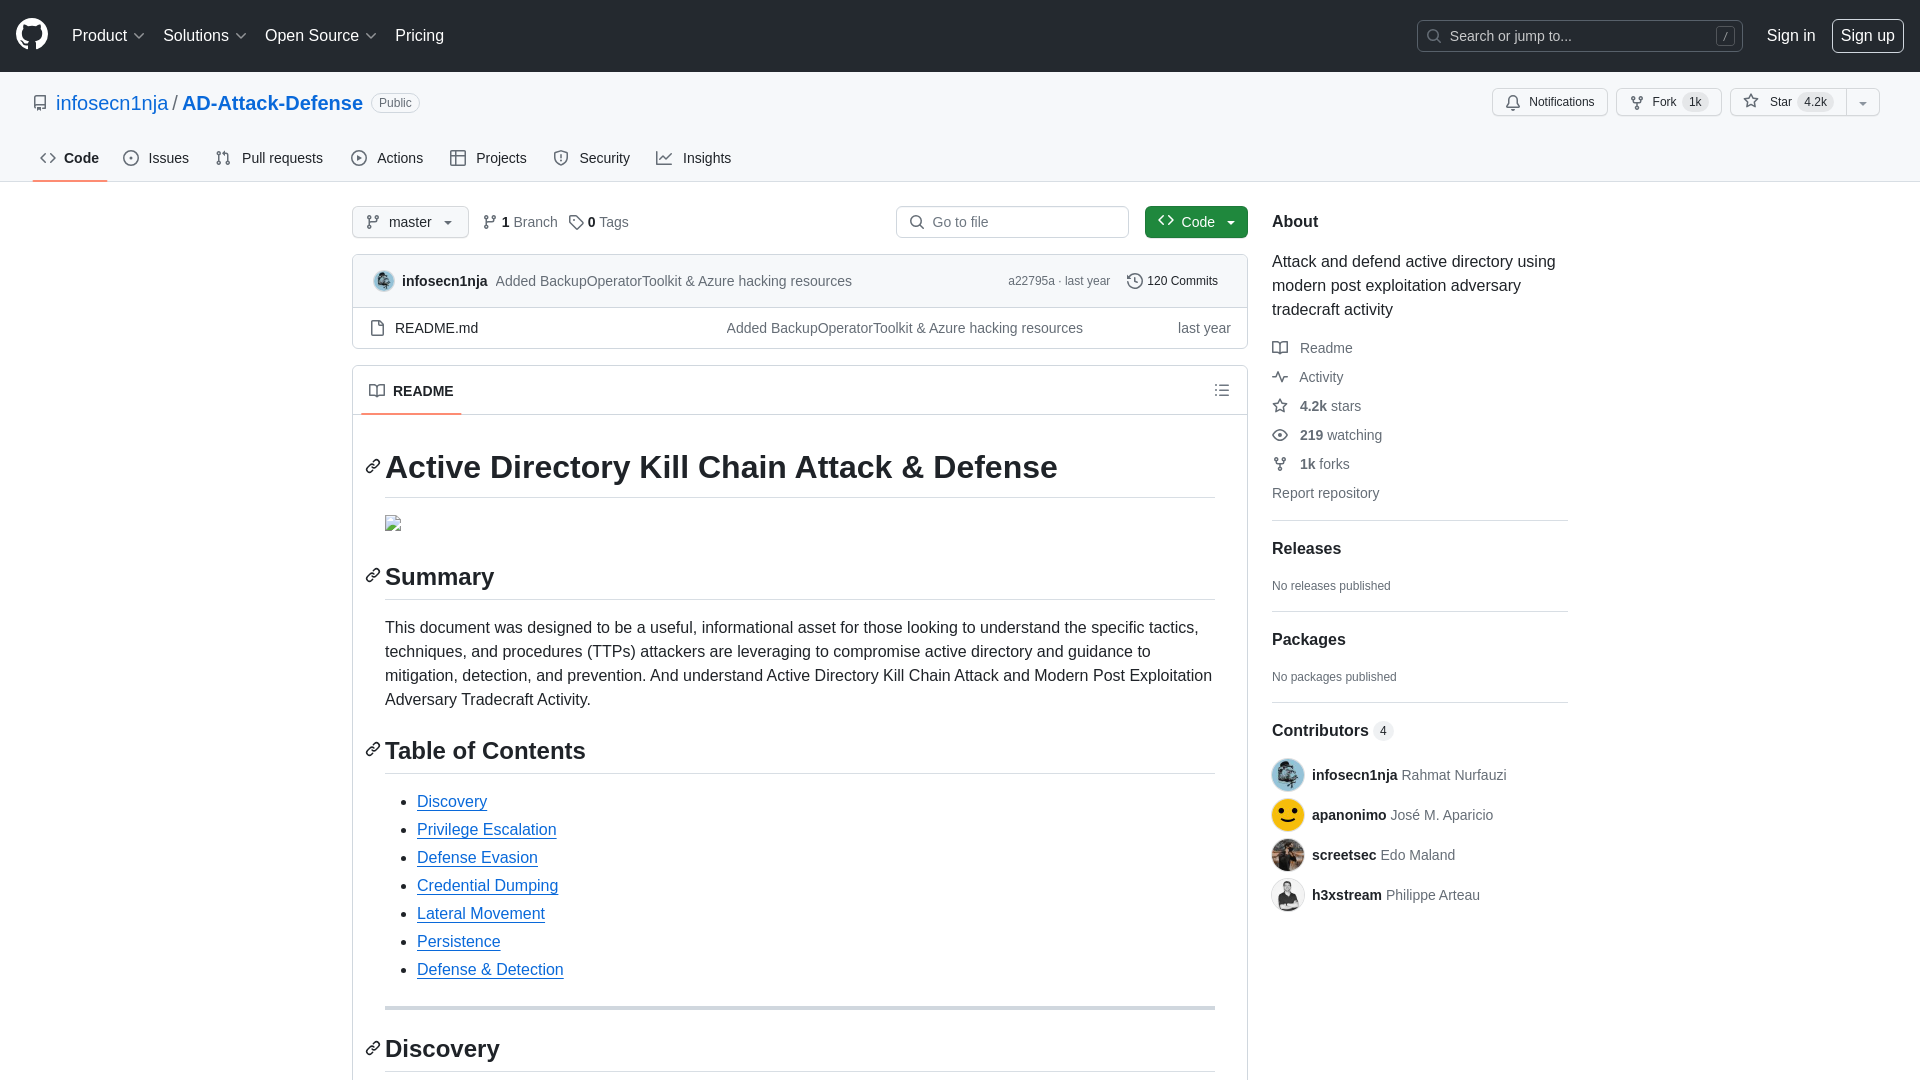This screenshot has width=1920, height=1080.
Task: Toggle the README outline view
Action: 1221,390
